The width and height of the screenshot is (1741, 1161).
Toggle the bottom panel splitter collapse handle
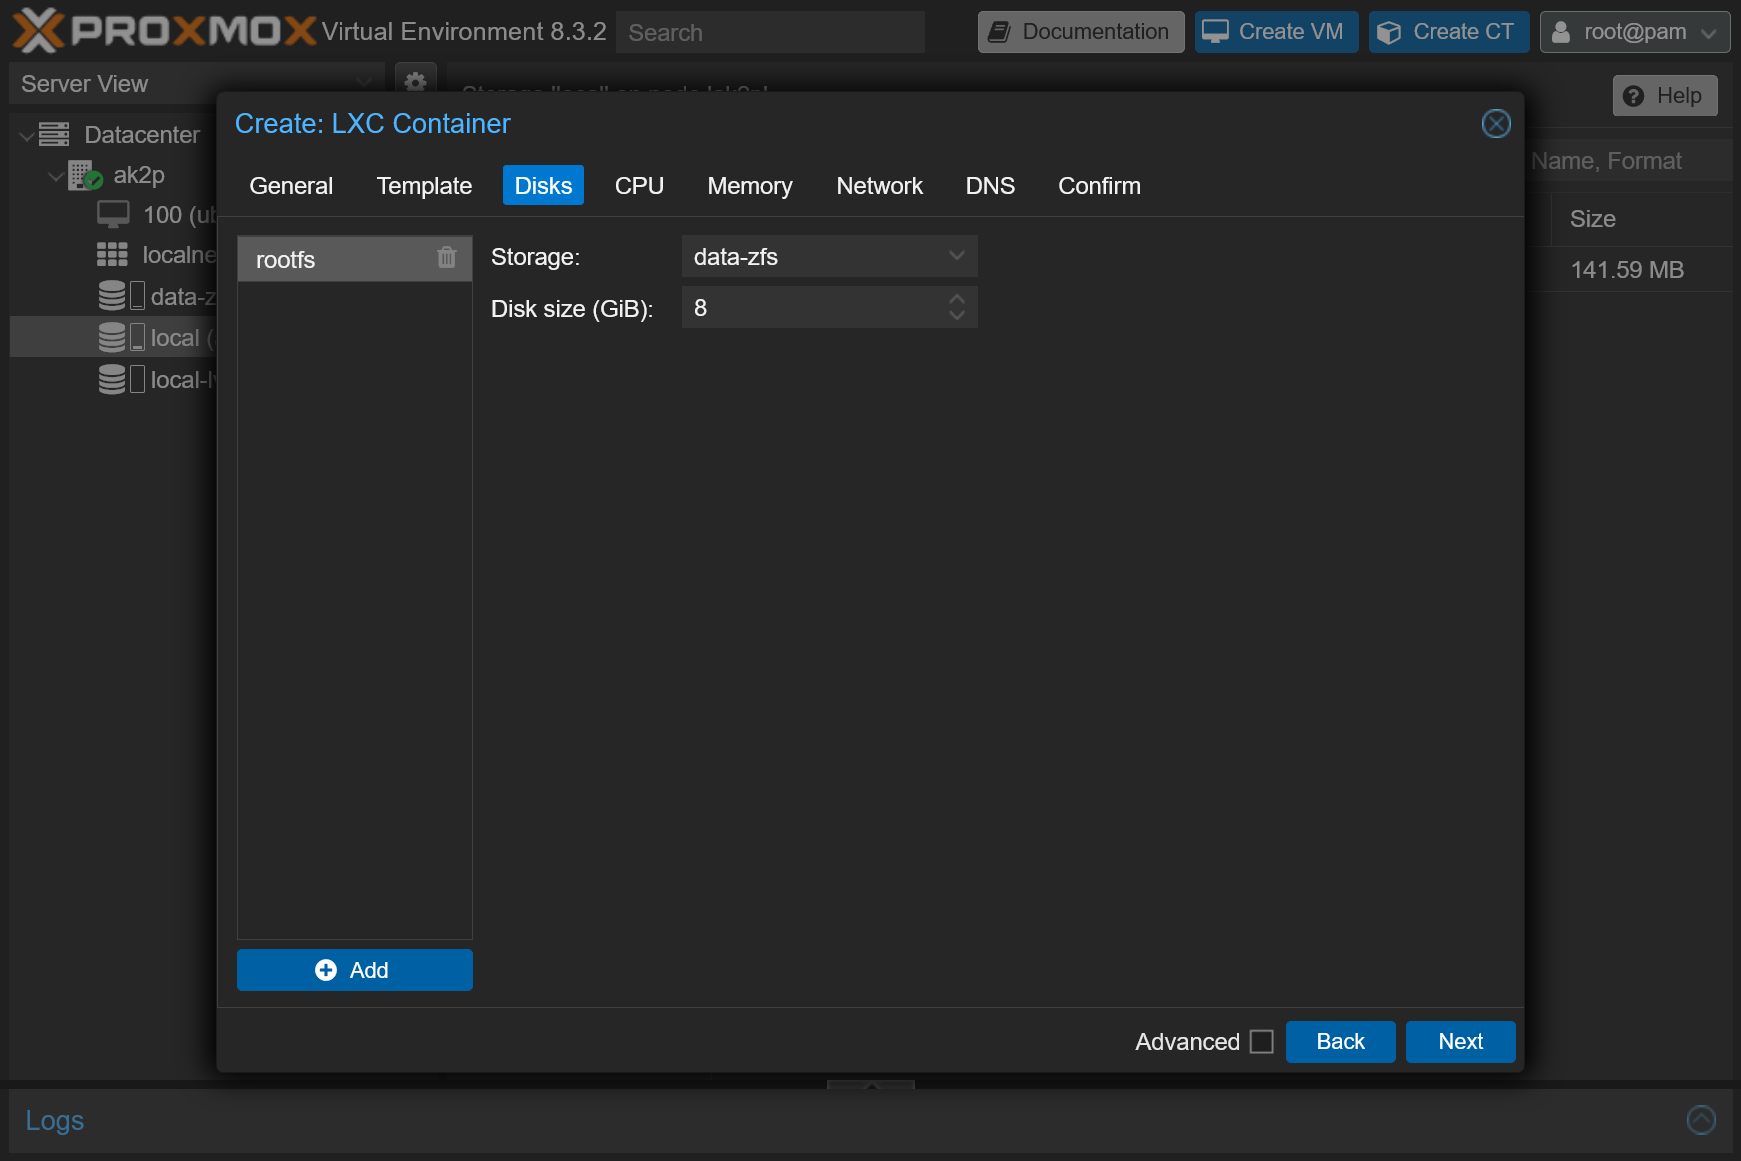tap(871, 1085)
